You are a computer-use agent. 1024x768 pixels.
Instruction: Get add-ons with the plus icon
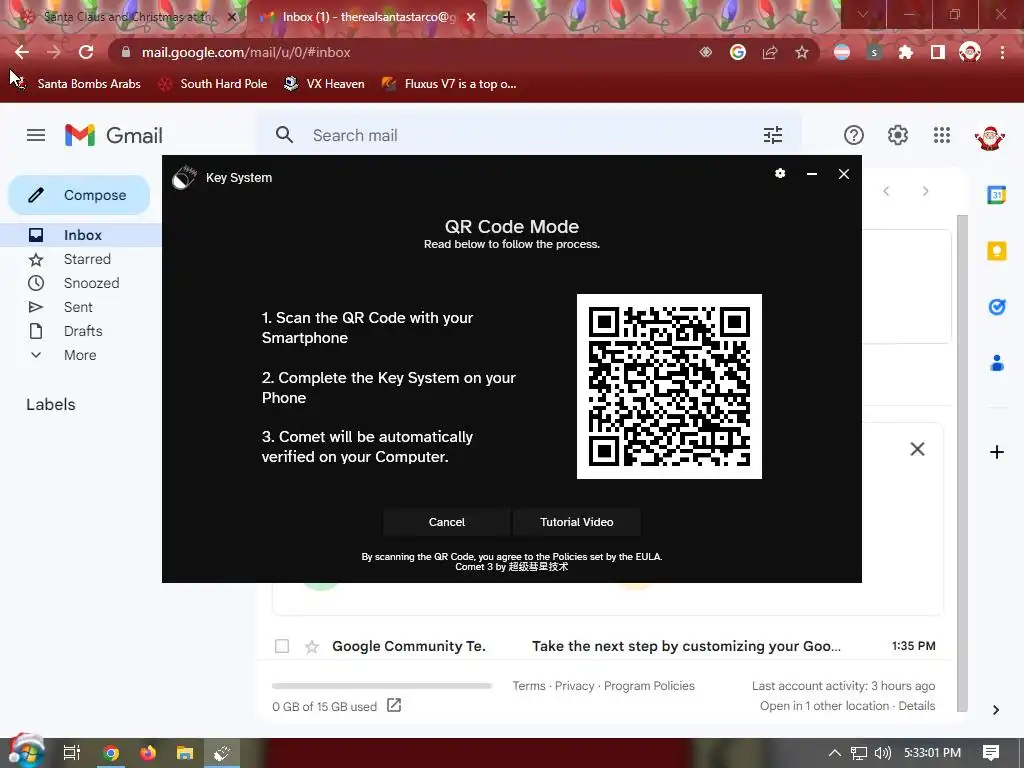[997, 452]
